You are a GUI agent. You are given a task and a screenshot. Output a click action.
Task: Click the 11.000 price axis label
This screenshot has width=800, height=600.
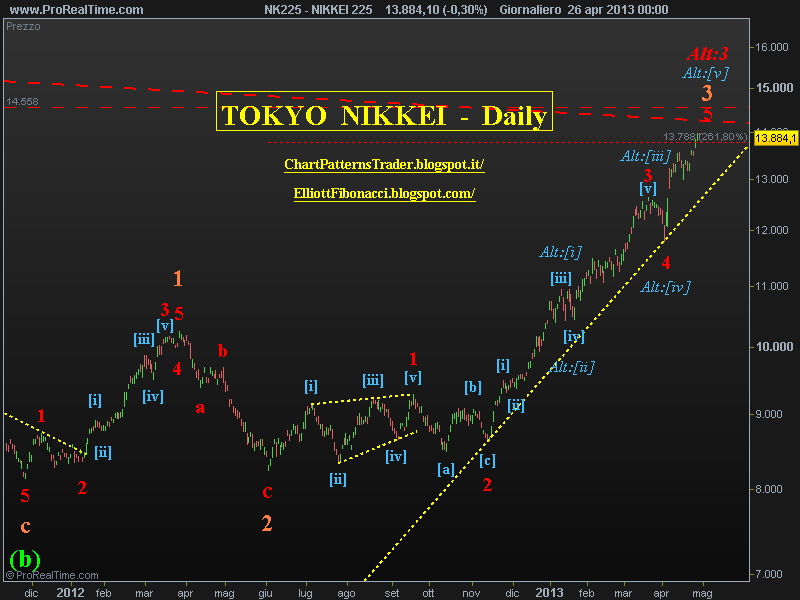772,286
